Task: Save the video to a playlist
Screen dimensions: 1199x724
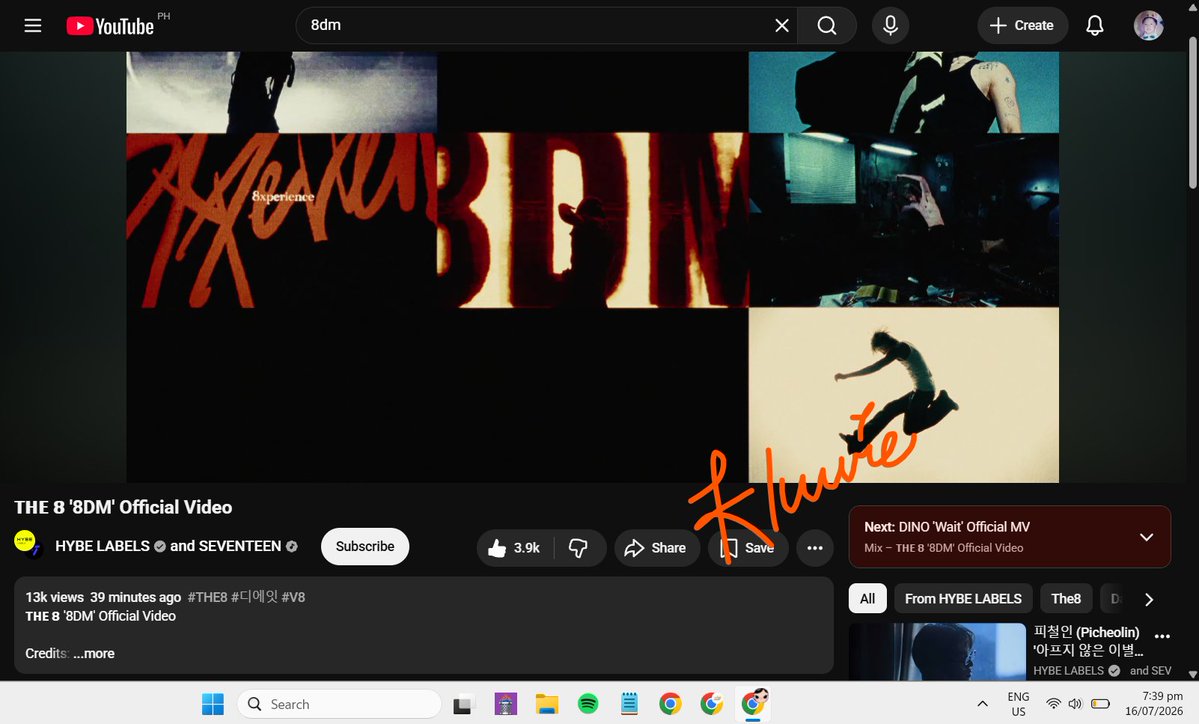Action: (x=748, y=548)
